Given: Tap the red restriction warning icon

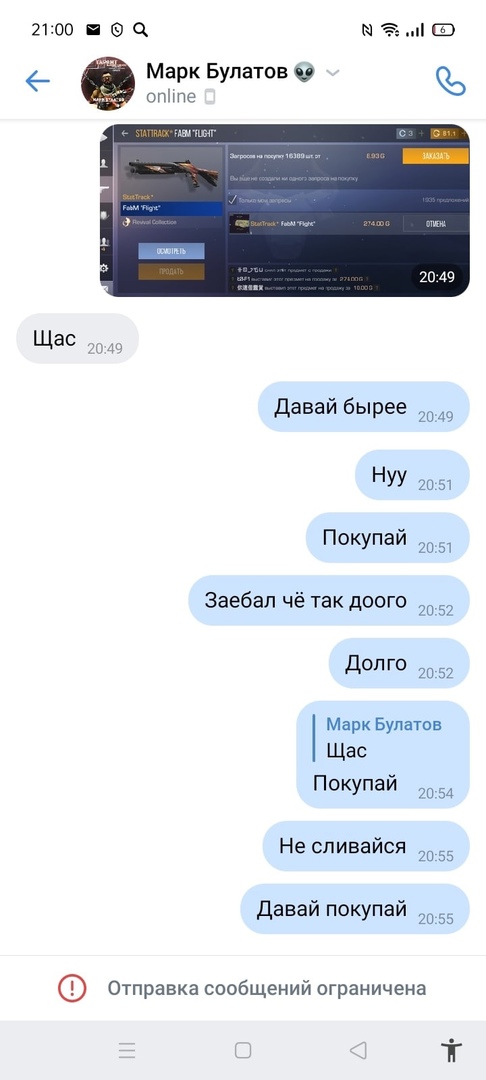Looking at the screenshot, I should (72, 988).
